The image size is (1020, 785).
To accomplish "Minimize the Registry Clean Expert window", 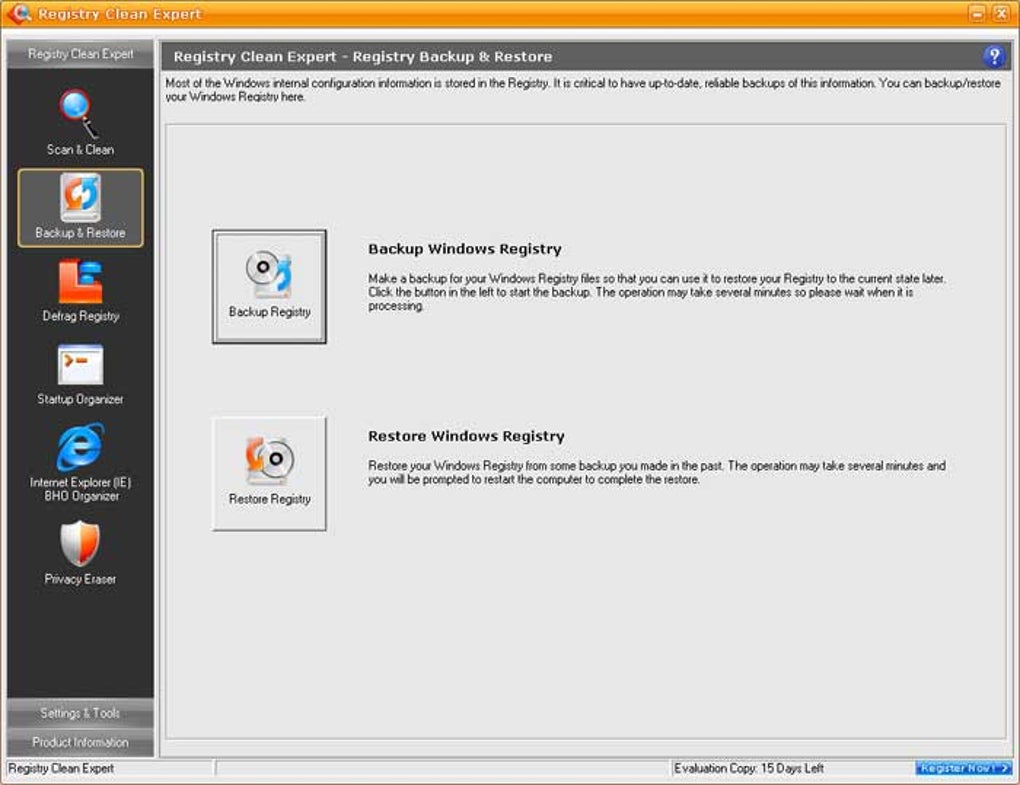I will coord(976,13).
